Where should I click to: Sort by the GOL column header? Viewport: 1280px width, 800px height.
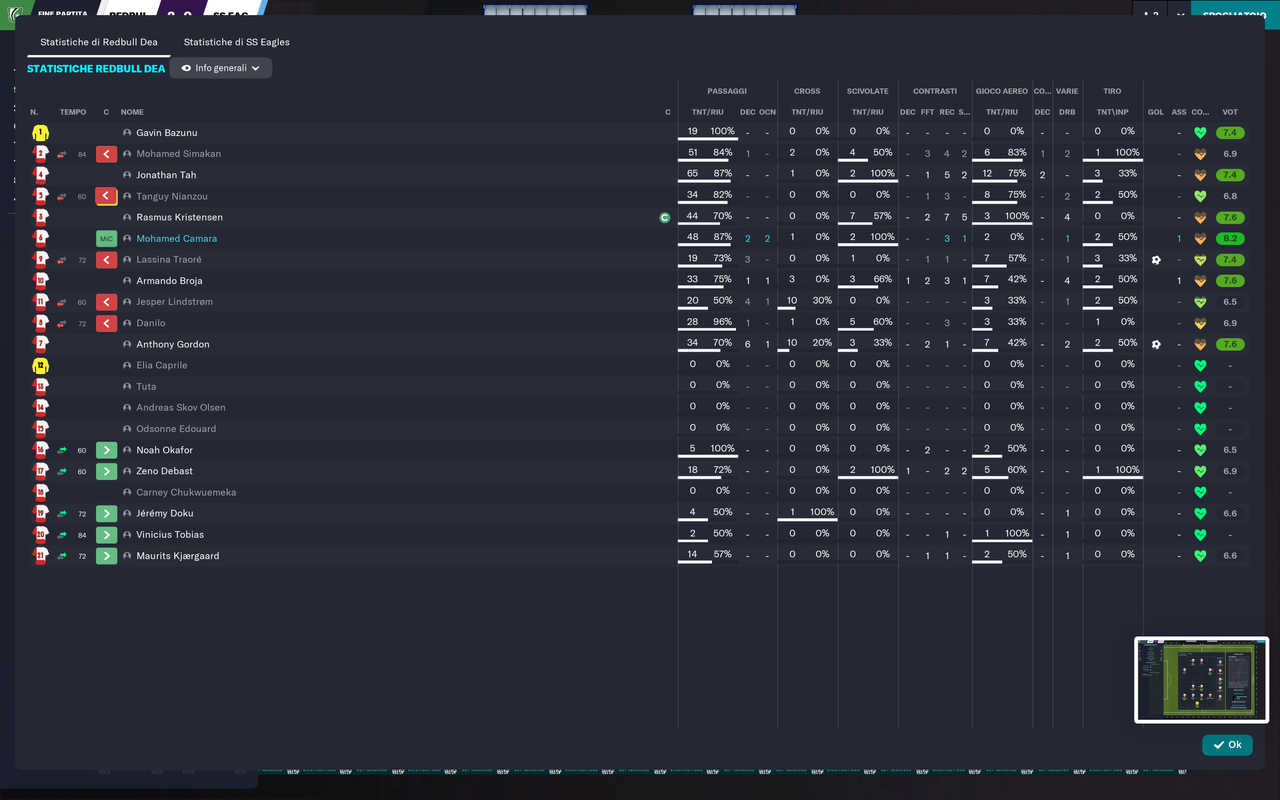pyautogui.click(x=1156, y=112)
